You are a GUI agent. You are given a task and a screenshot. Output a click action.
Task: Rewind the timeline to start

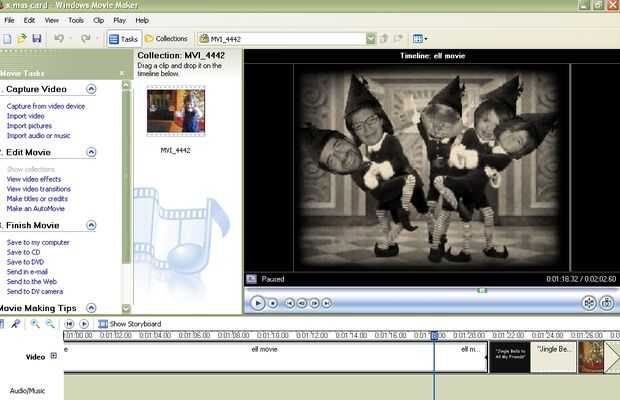(69, 324)
